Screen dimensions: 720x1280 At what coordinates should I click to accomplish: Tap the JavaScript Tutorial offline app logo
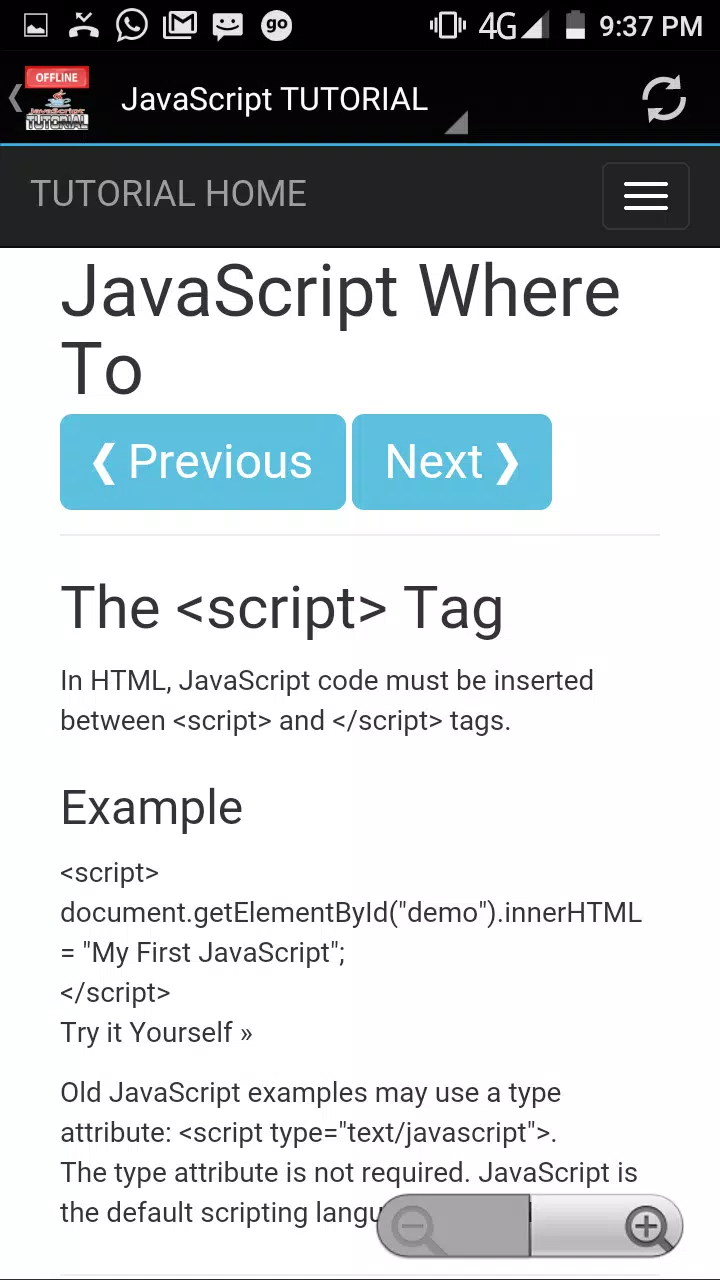pyautogui.click(x=57, y=99)
